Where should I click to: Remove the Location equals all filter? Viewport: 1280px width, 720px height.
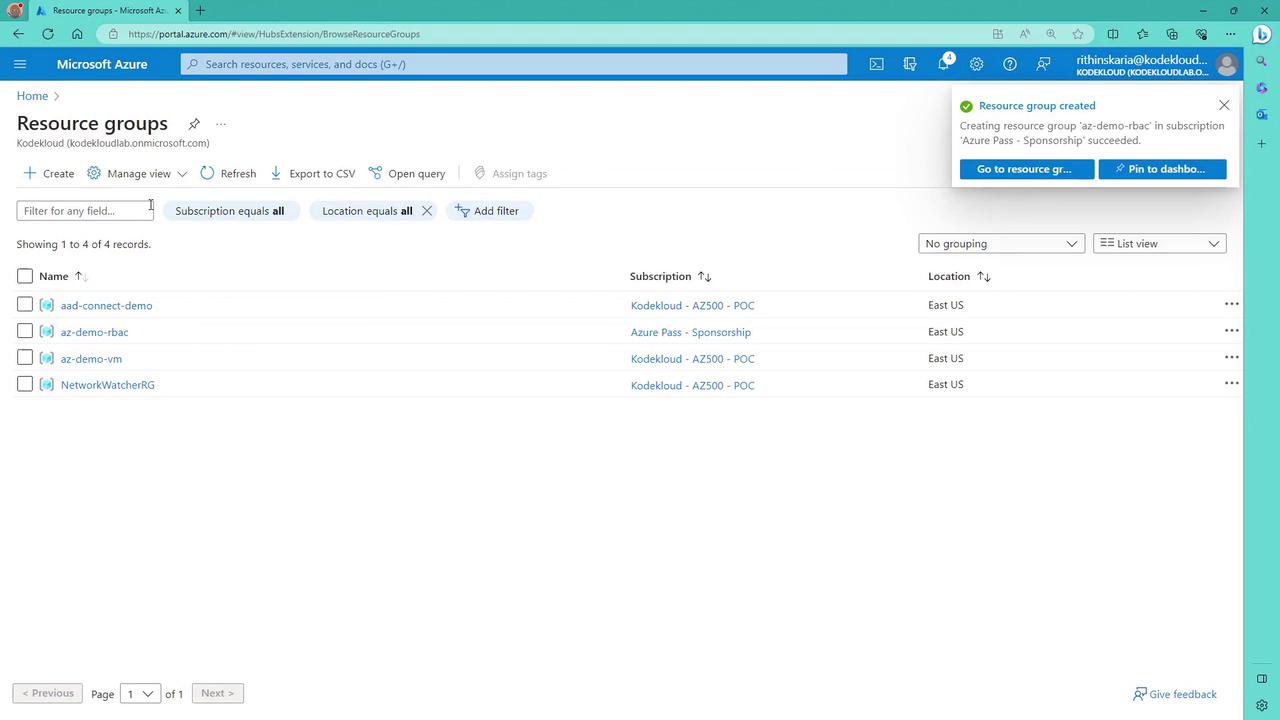427,211
